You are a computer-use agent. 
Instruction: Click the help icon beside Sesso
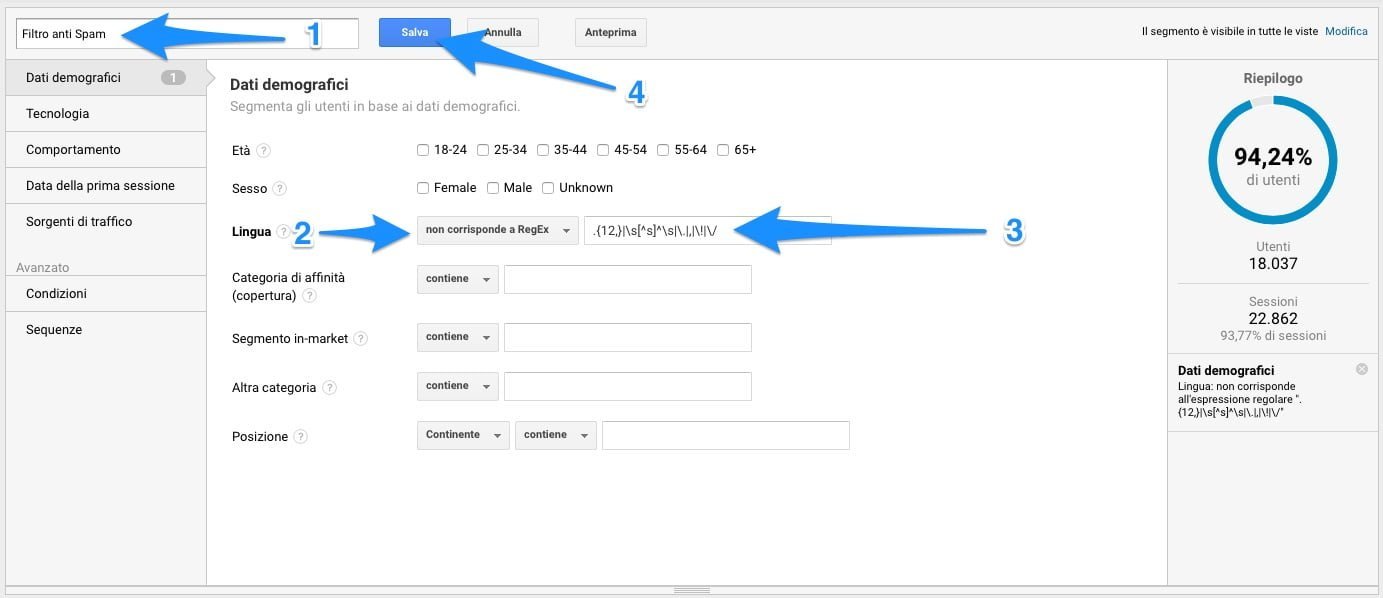point(279,188)
